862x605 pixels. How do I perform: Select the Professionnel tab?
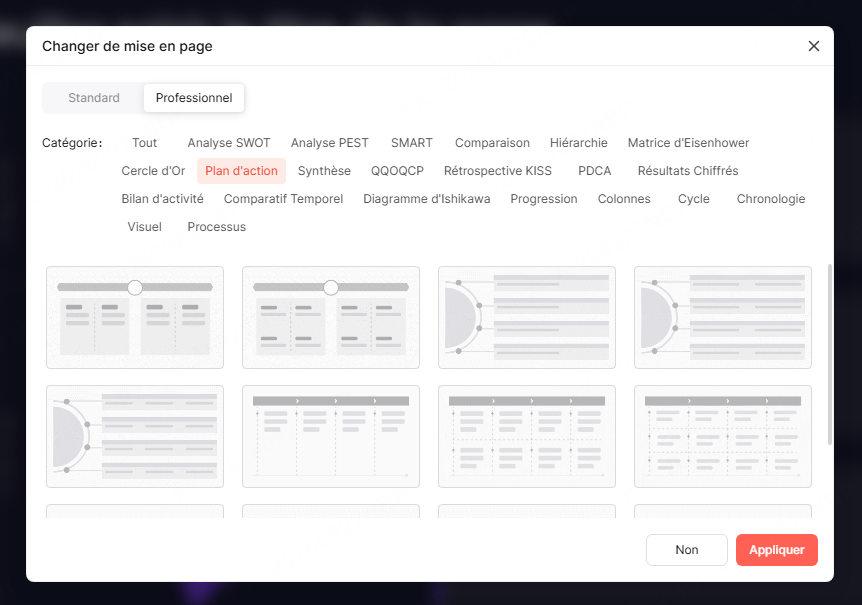click(x=194, y=98)
